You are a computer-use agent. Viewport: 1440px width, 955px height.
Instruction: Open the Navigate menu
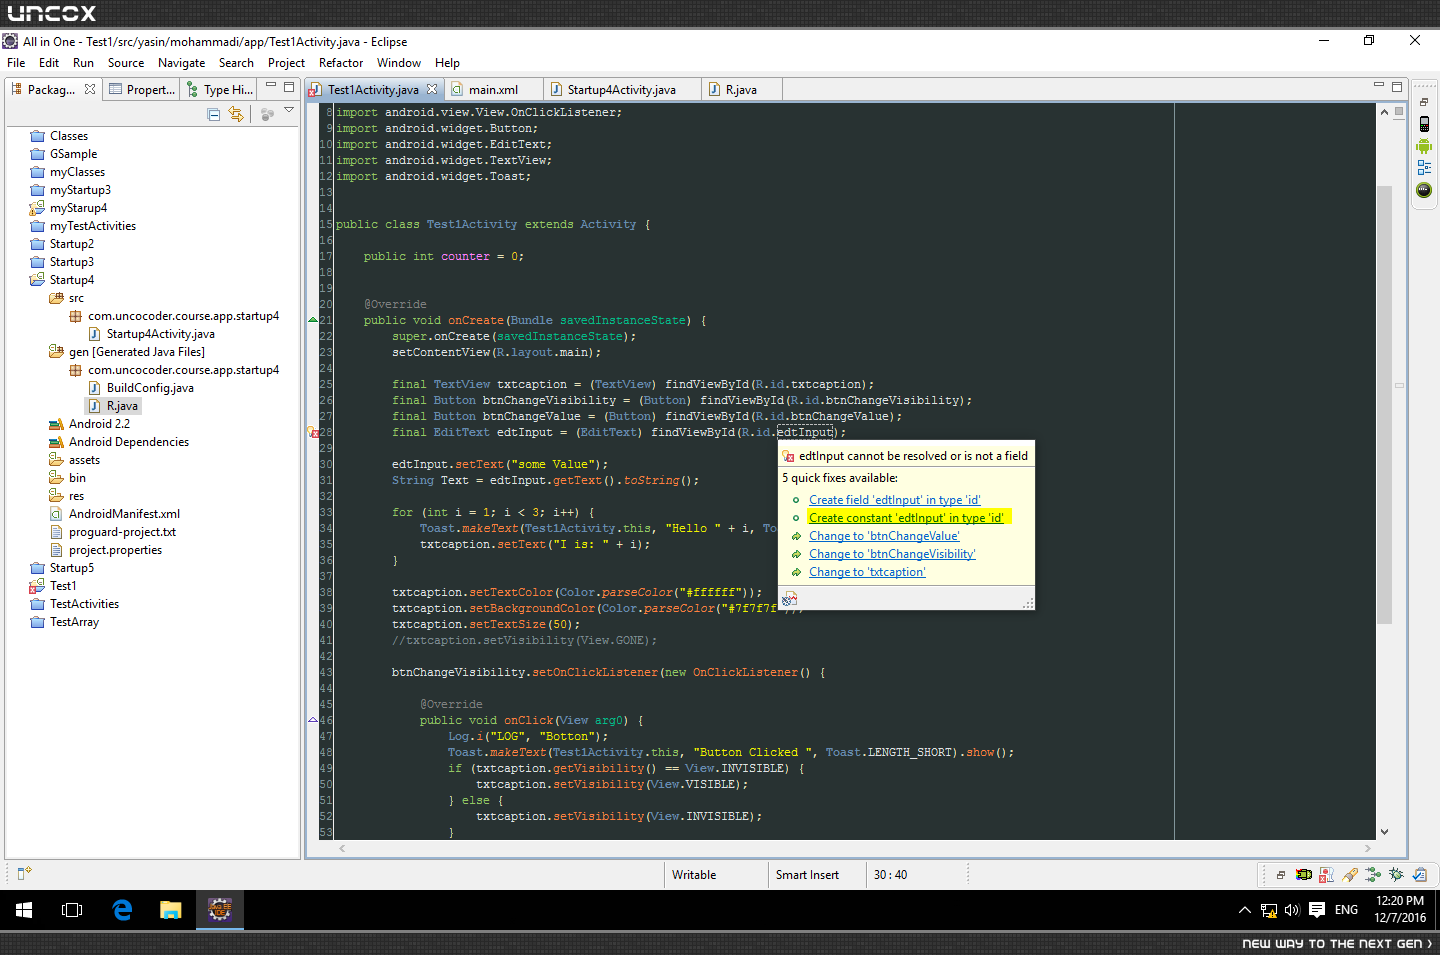click(x=182, y=63)
